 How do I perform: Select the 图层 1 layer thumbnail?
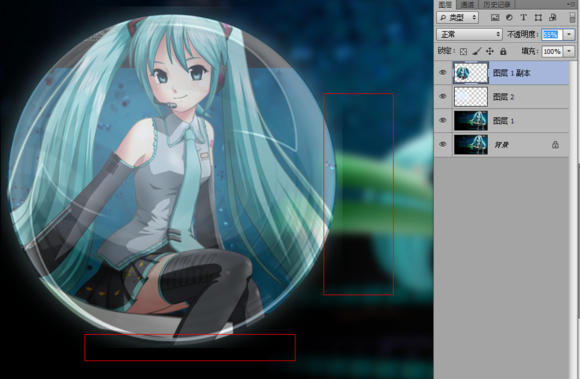click(471, 121)
